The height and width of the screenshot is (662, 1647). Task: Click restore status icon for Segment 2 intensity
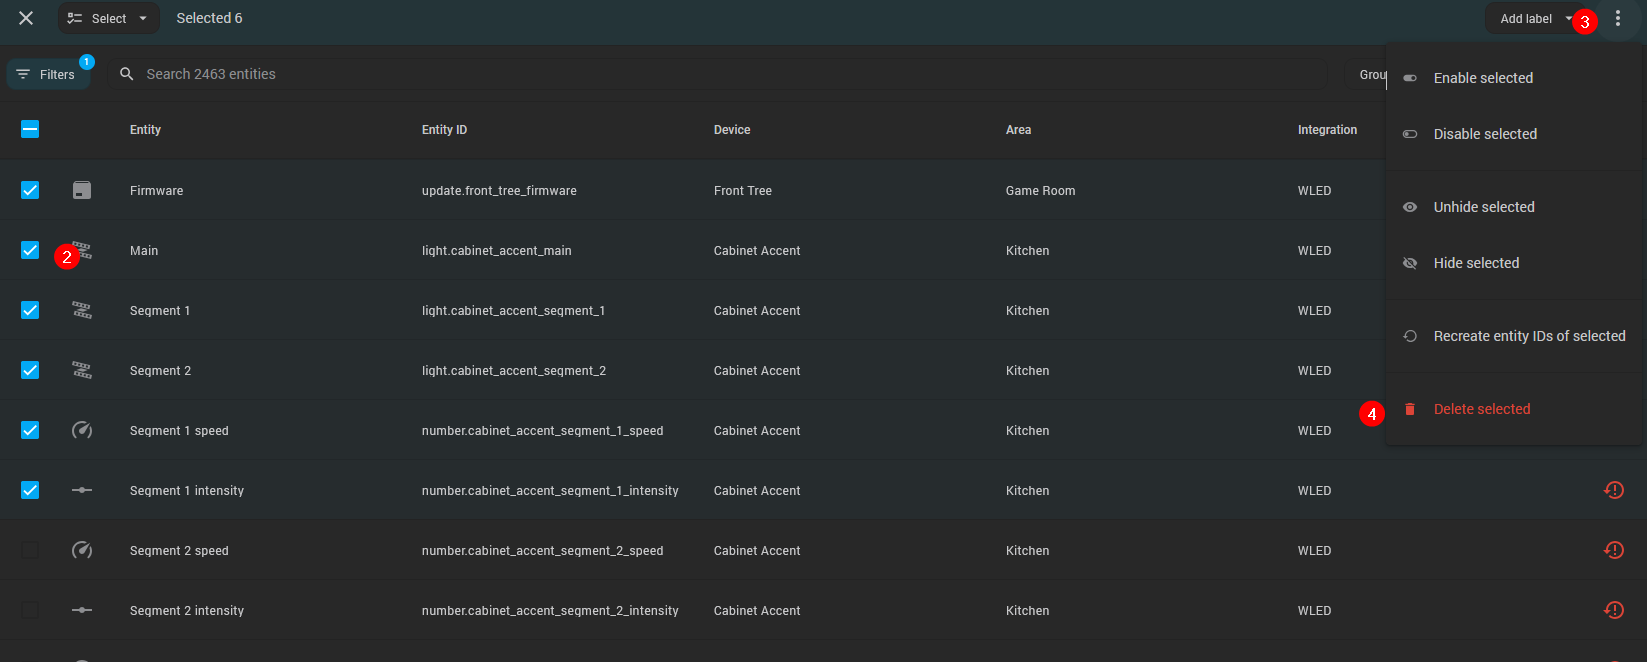[x=1613, y=610]
